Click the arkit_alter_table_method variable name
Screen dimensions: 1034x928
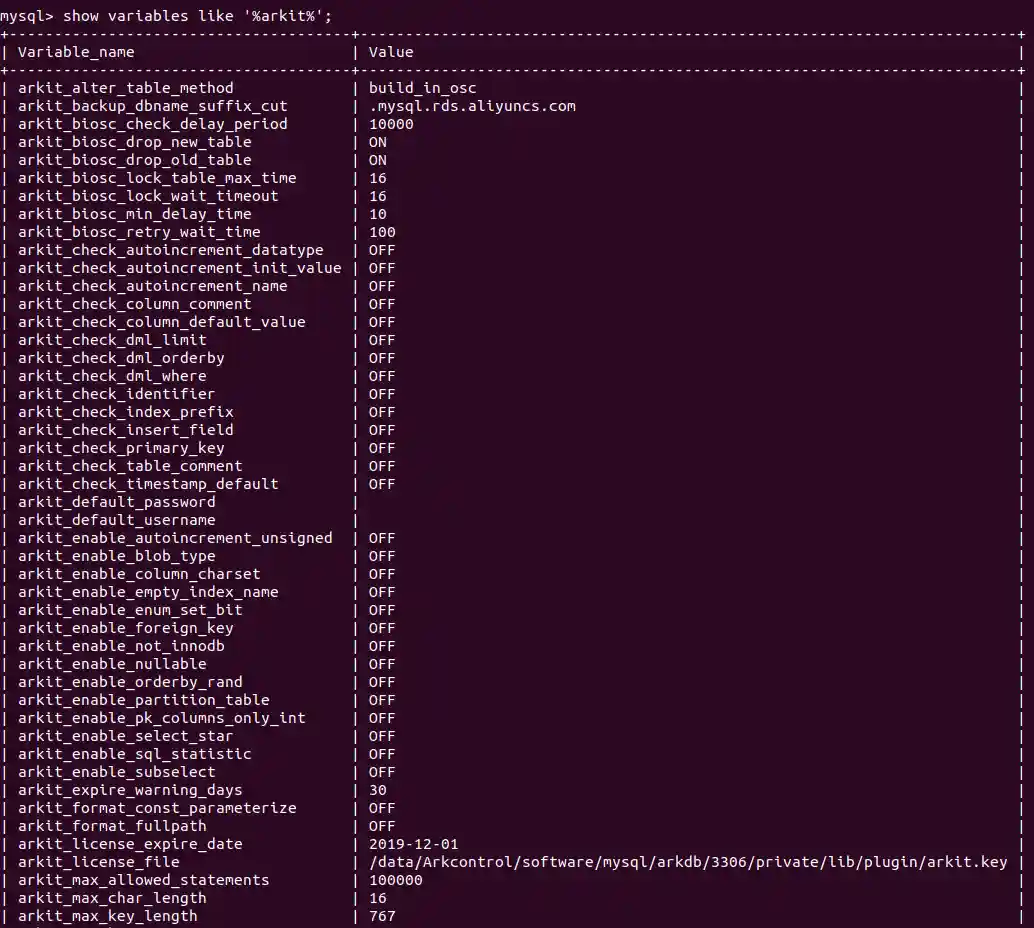pyautogui.click(x=126, y=88)
